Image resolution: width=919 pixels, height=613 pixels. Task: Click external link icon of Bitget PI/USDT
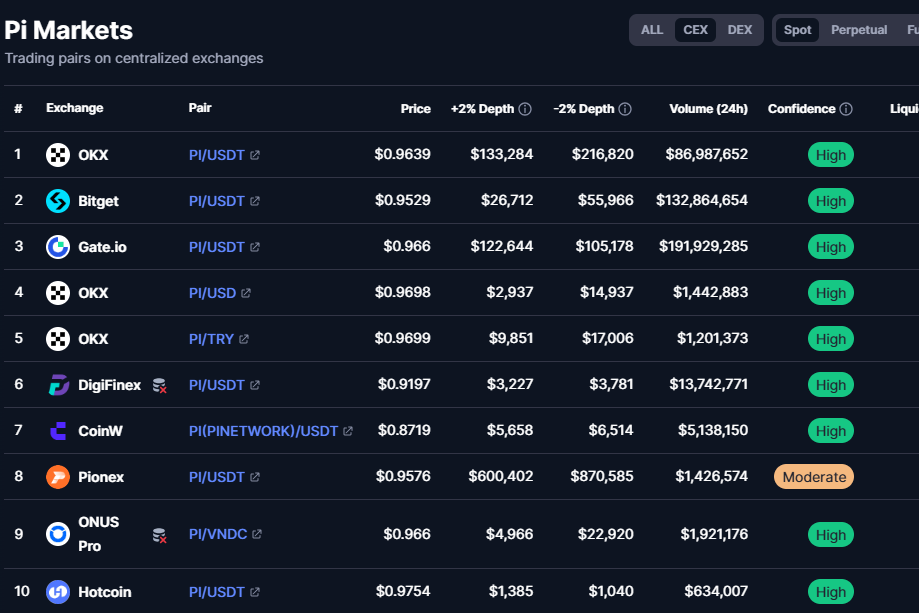click(255, 201)
